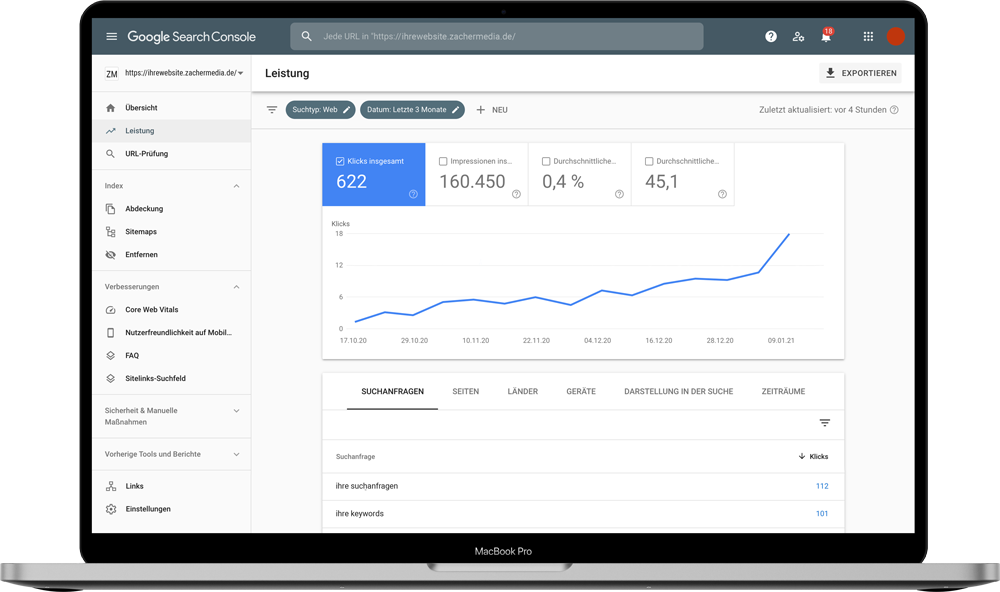Enable the Impressionen checkbox
Viewport: 1000px width, 592px height.
pyautogui.click(x=443, y=161)
